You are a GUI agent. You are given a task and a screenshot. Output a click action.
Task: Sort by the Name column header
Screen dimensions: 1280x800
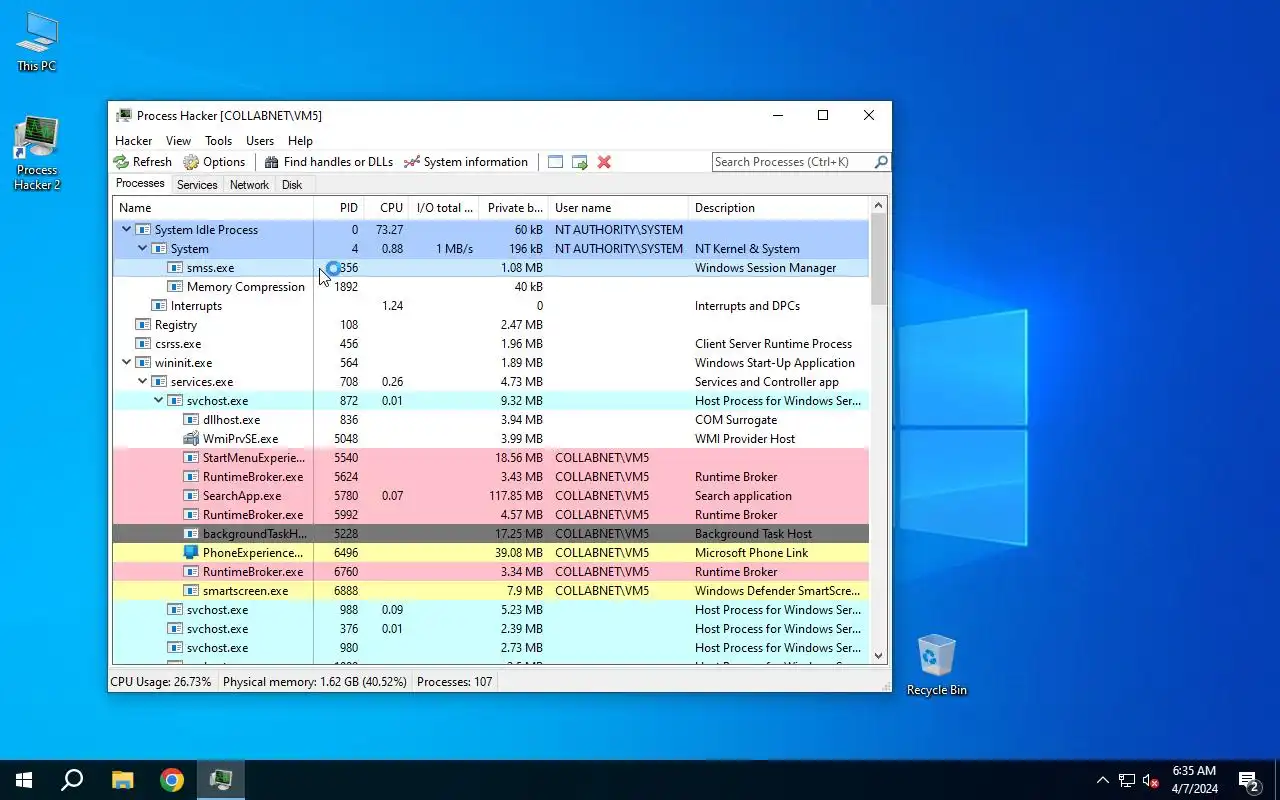point(213,208)
